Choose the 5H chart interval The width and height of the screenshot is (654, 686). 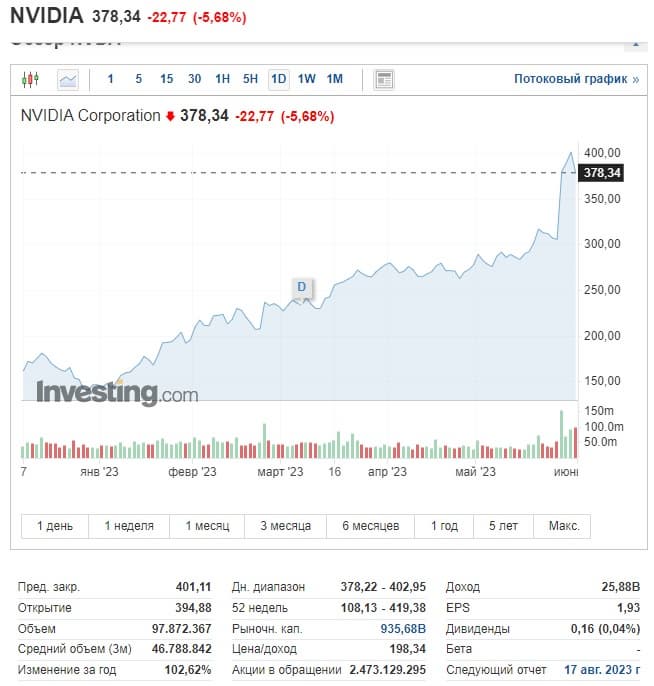pos(250,79)
